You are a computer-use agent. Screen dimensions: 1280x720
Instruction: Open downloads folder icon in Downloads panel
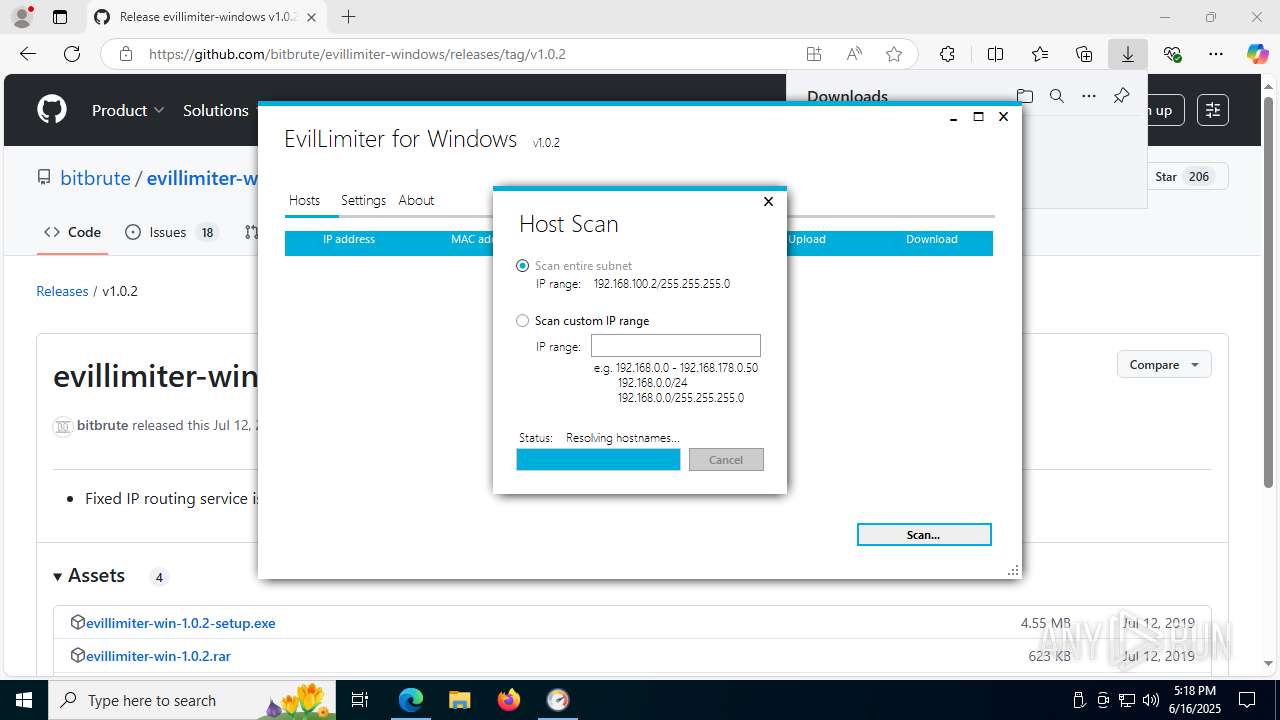1025,96
